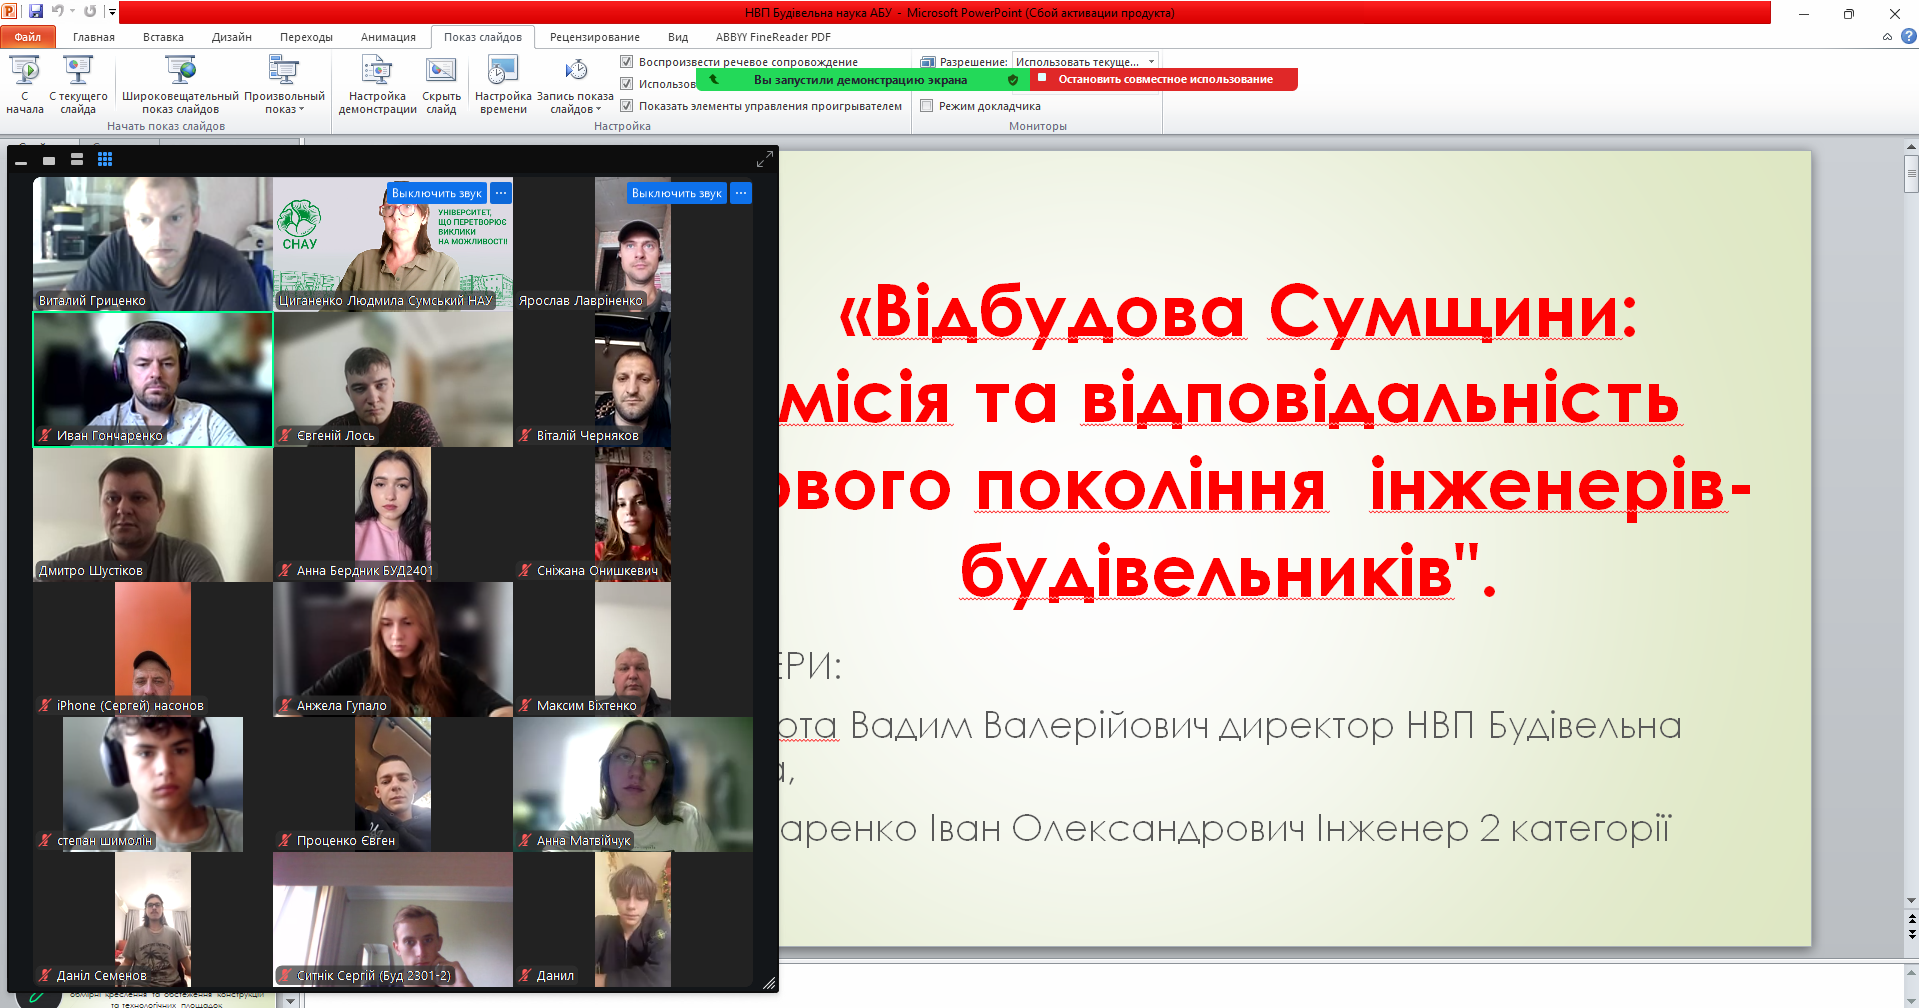Toggle show media controls checkbox

click(627, 106)
